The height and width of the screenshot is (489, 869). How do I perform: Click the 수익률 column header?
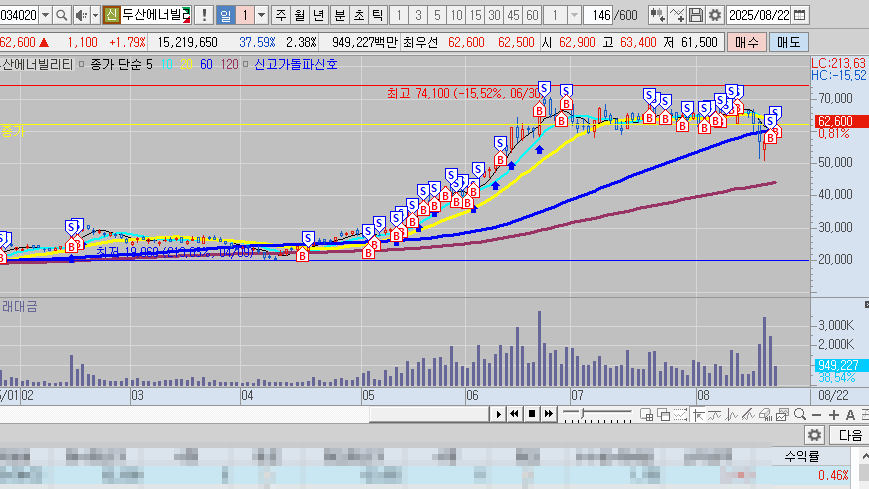[801, 456]
